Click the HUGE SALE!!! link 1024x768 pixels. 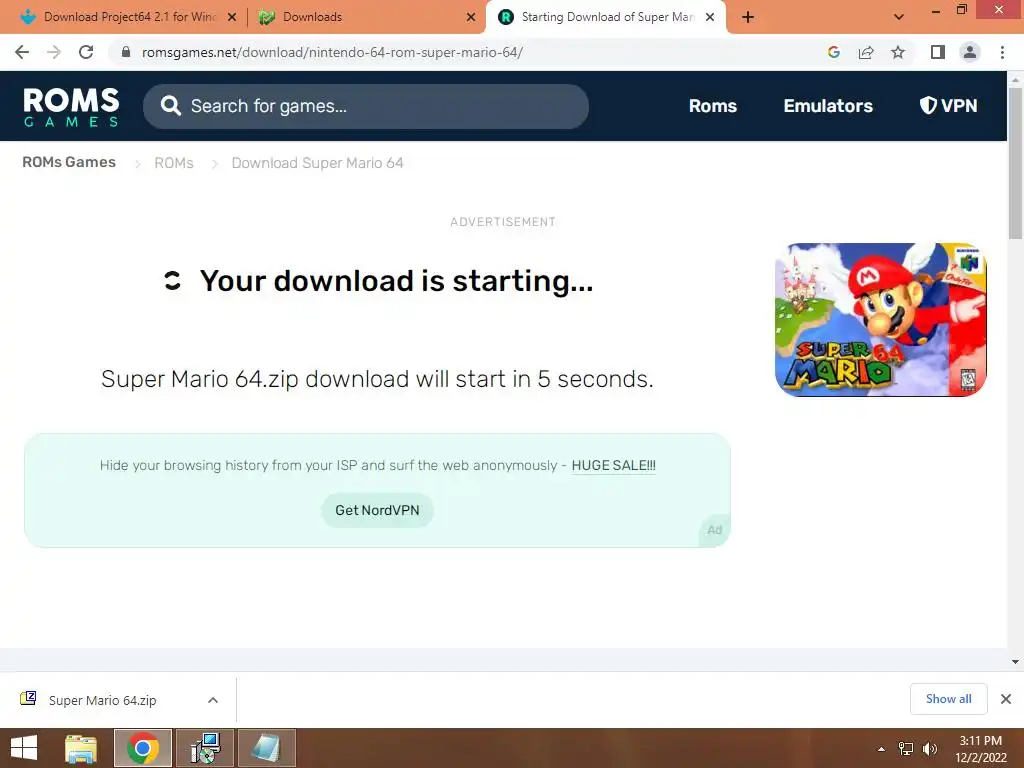[613, 466]
